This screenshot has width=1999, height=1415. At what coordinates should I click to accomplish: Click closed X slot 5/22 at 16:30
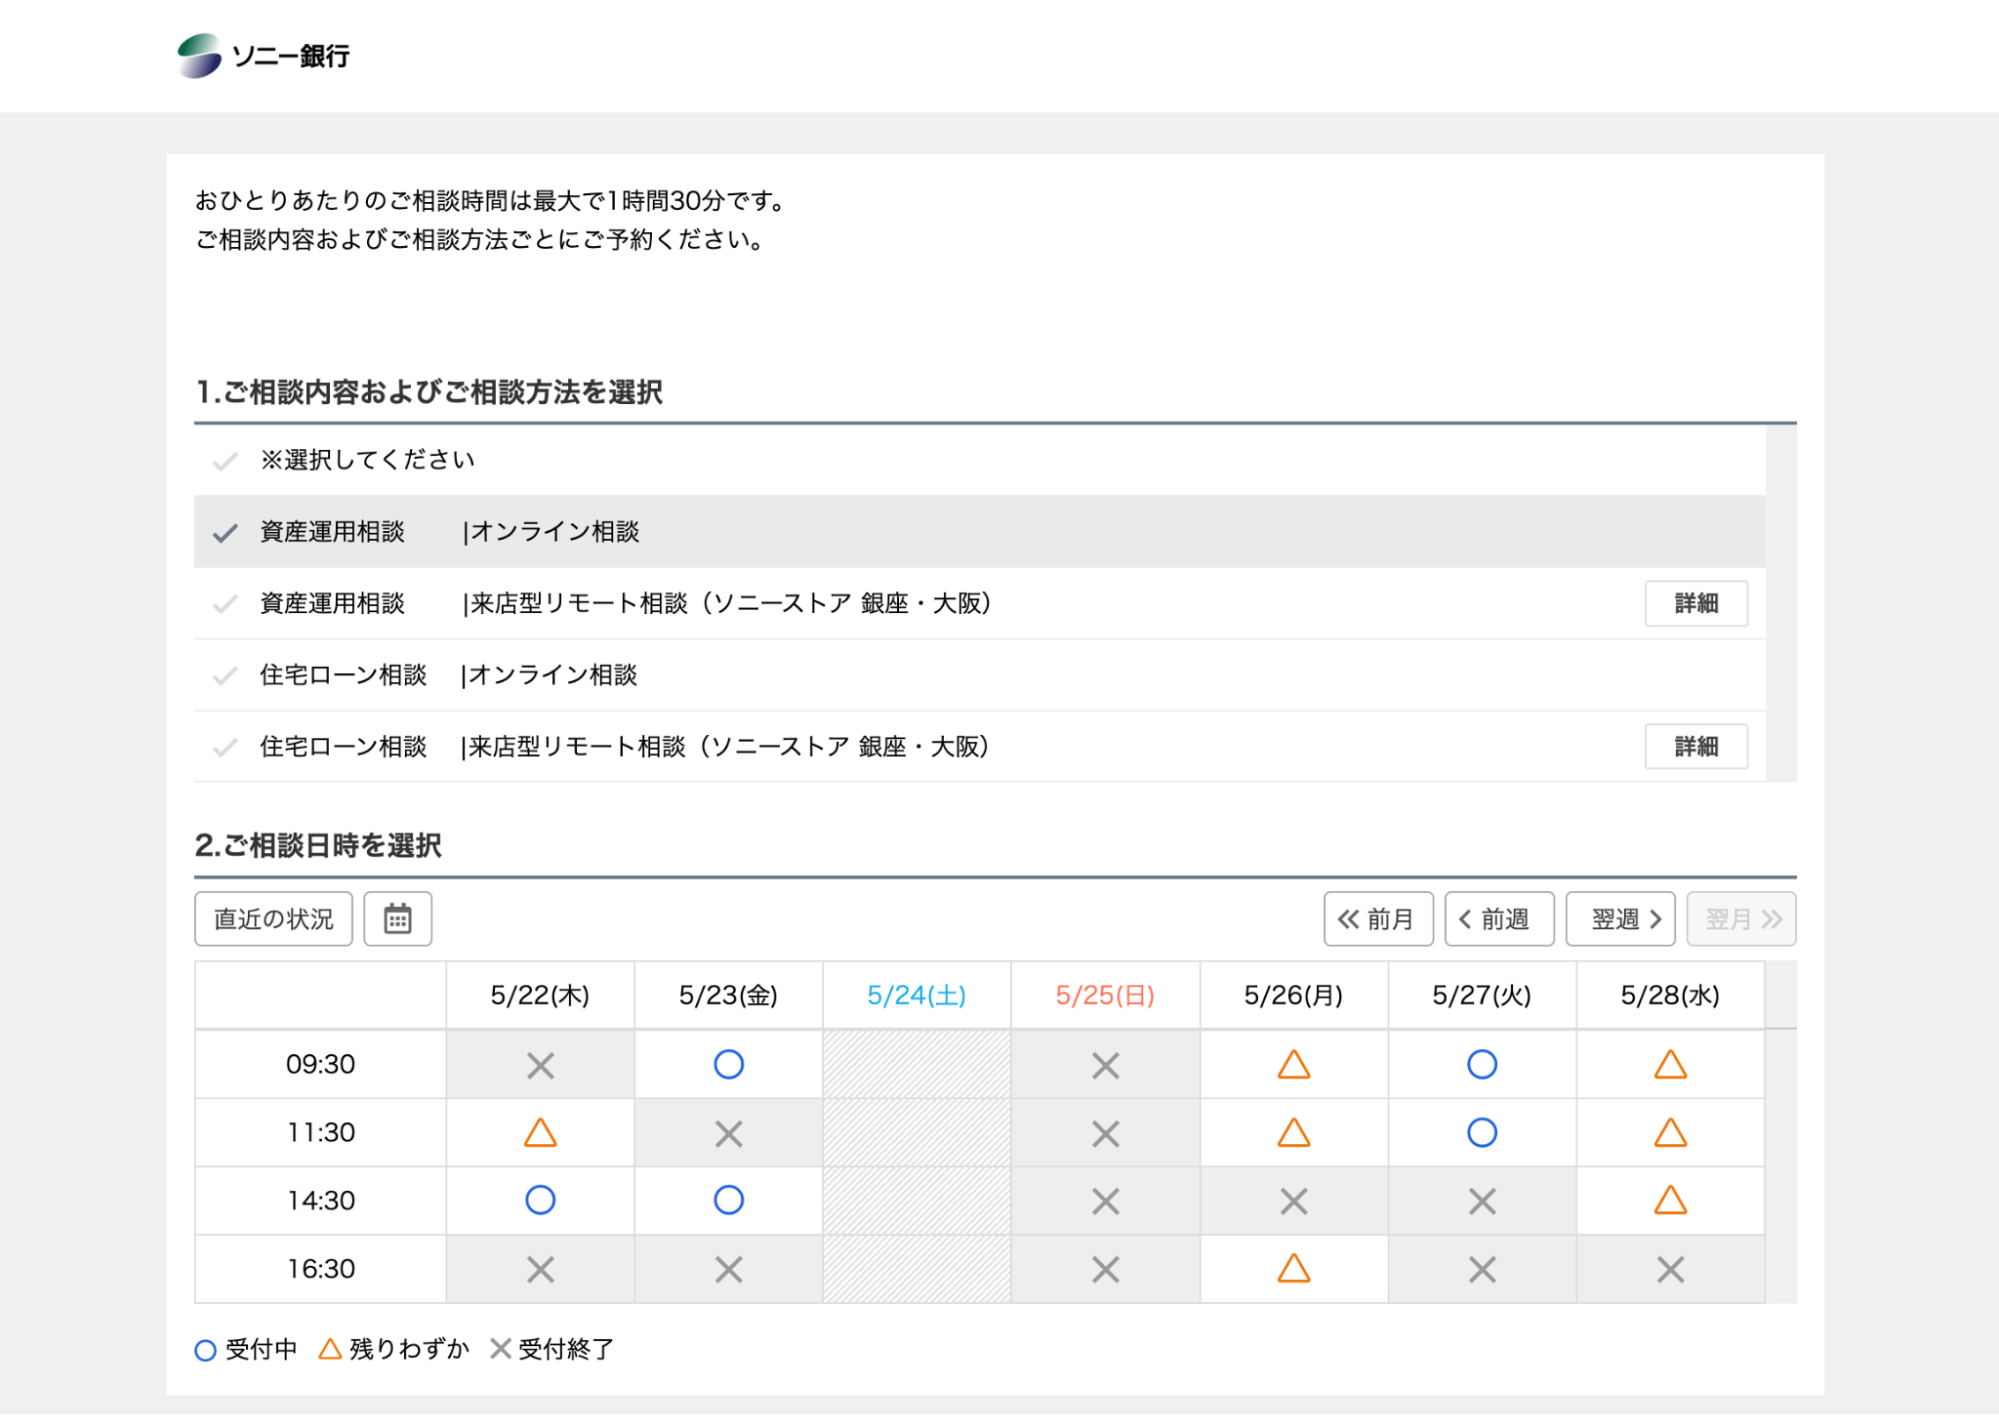pos(541,1270)
